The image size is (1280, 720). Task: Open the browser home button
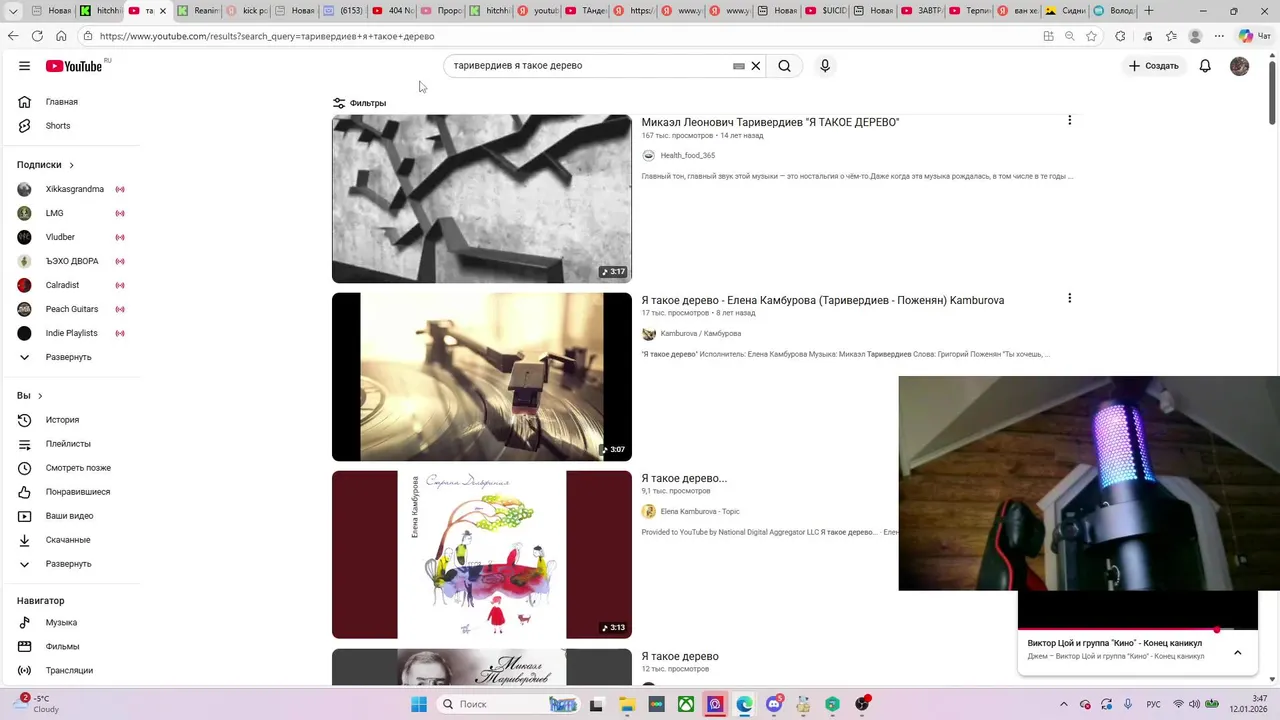pos(61,36)
